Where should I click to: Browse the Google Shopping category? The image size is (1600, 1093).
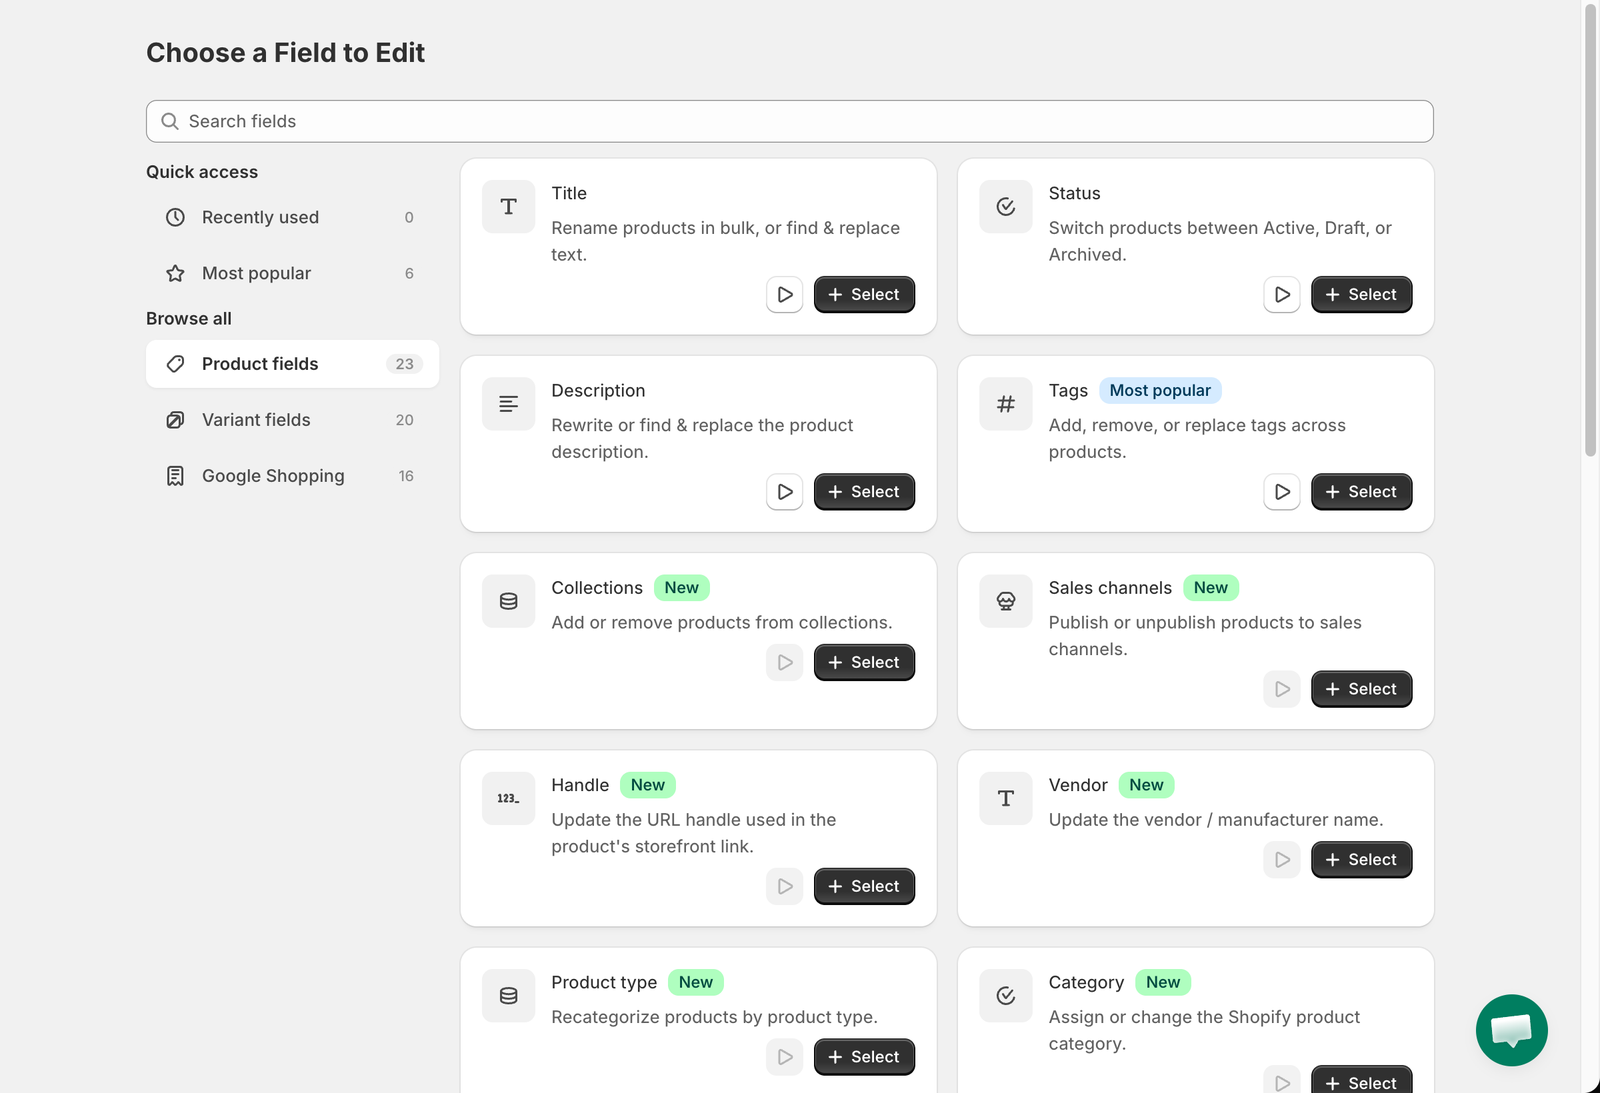coord(292,476)
